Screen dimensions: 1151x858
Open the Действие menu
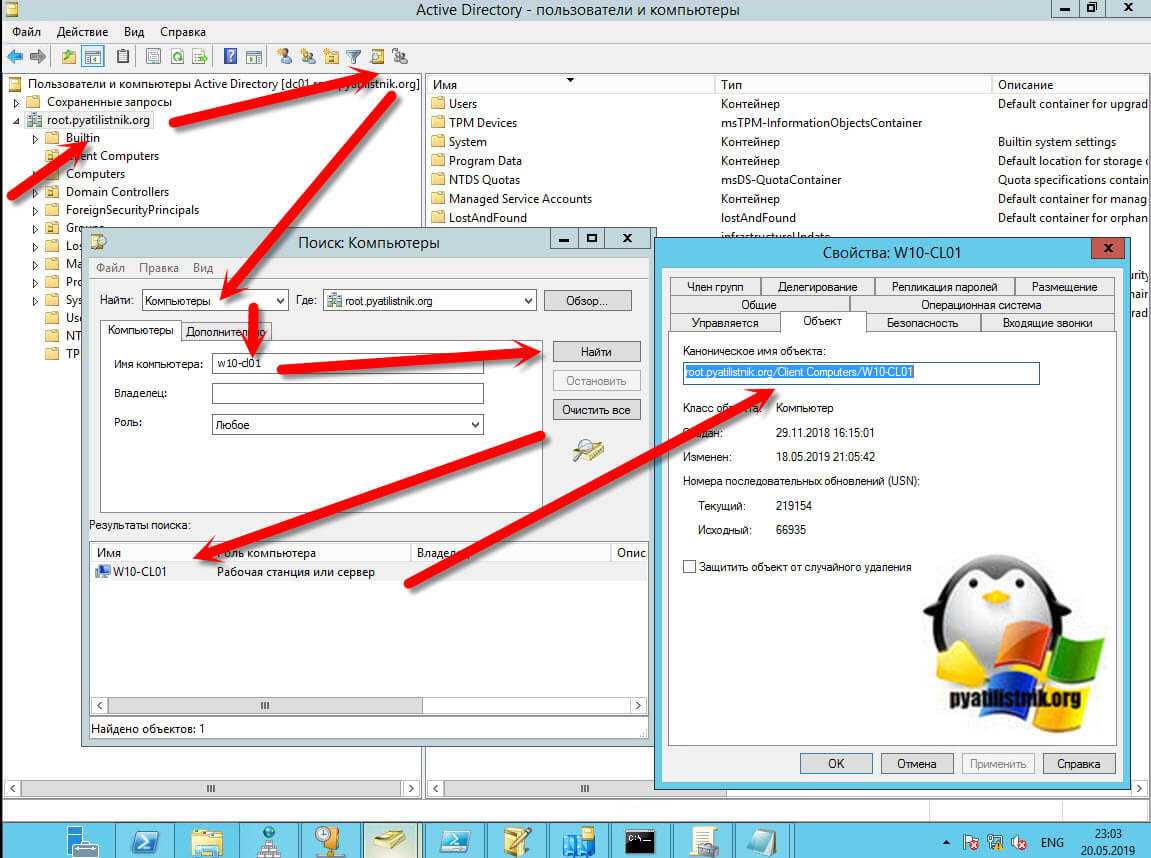coord(81,32)
